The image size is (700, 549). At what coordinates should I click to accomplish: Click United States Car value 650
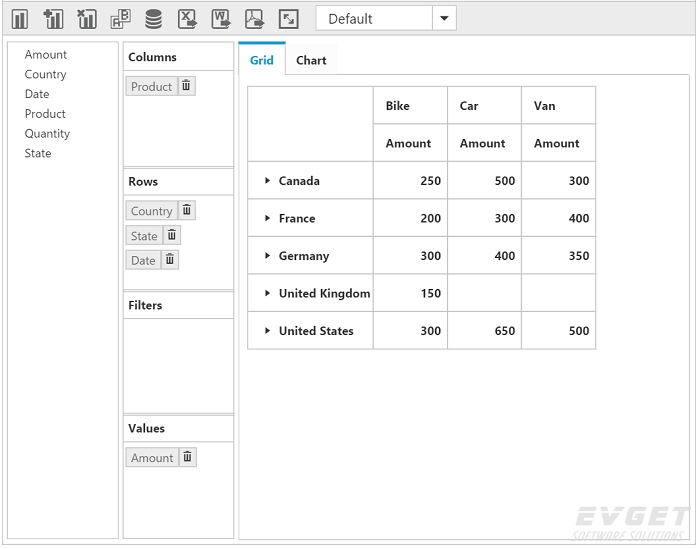(484, 330)
